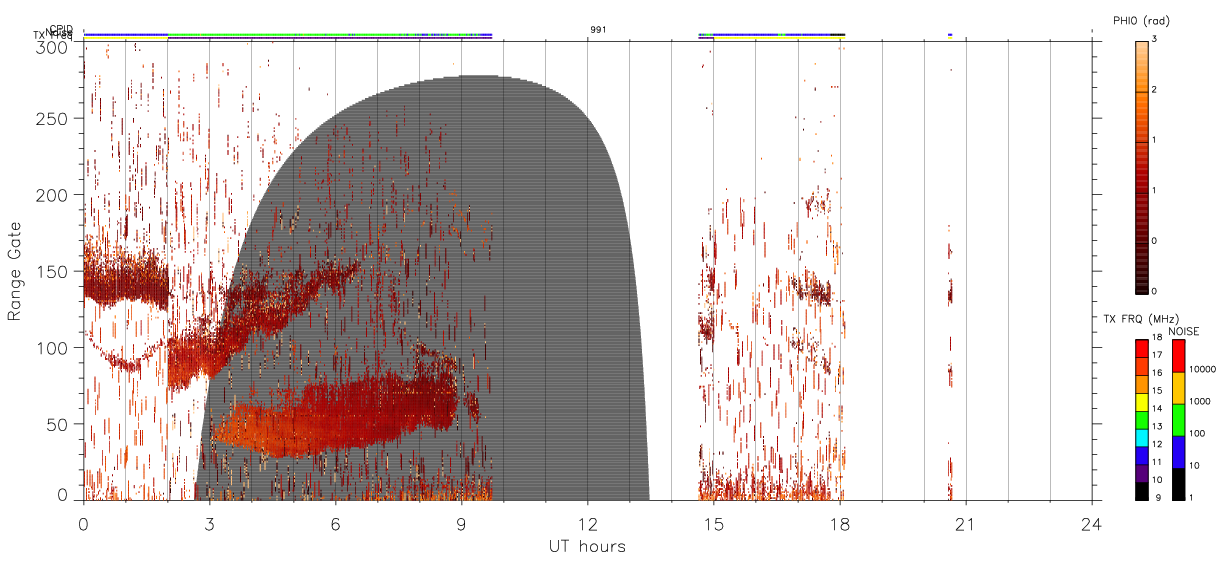The width and height of the screenshot is (1228, 567).
Task: Click the x-axis tick label '24'
Action: 1091,523
